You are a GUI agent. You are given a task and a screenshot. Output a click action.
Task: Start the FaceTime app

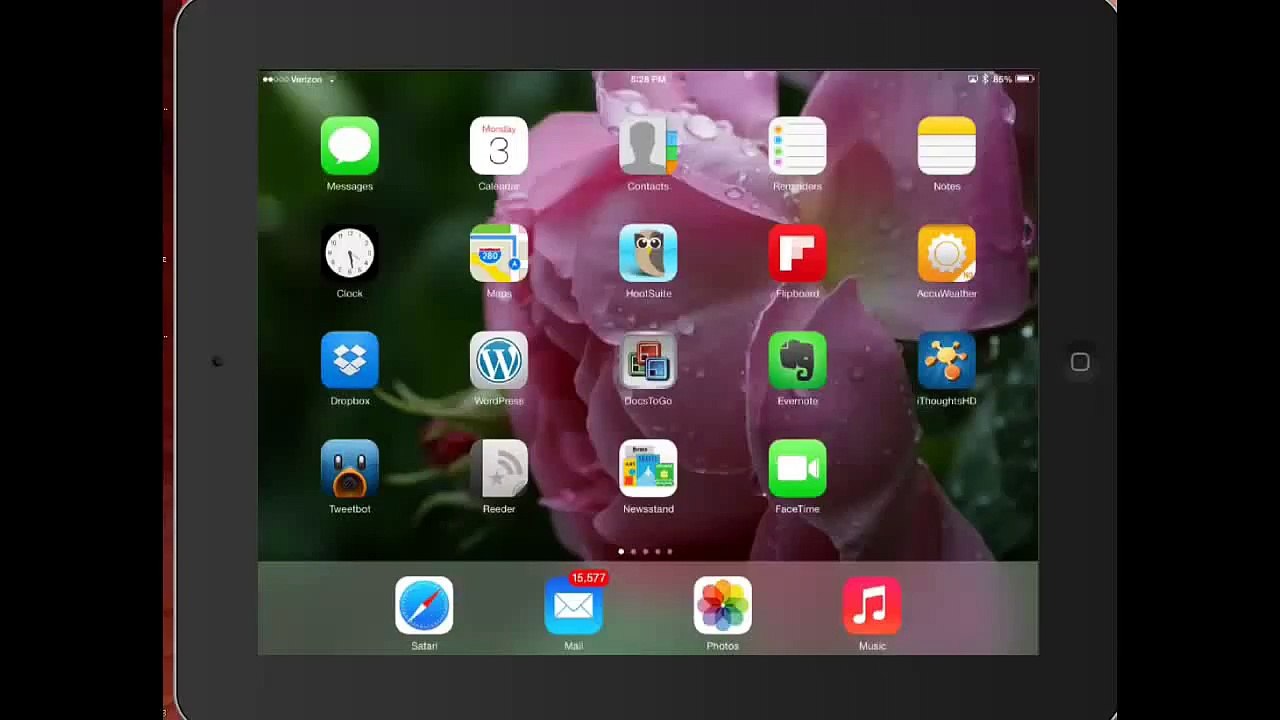pos(797,469)
